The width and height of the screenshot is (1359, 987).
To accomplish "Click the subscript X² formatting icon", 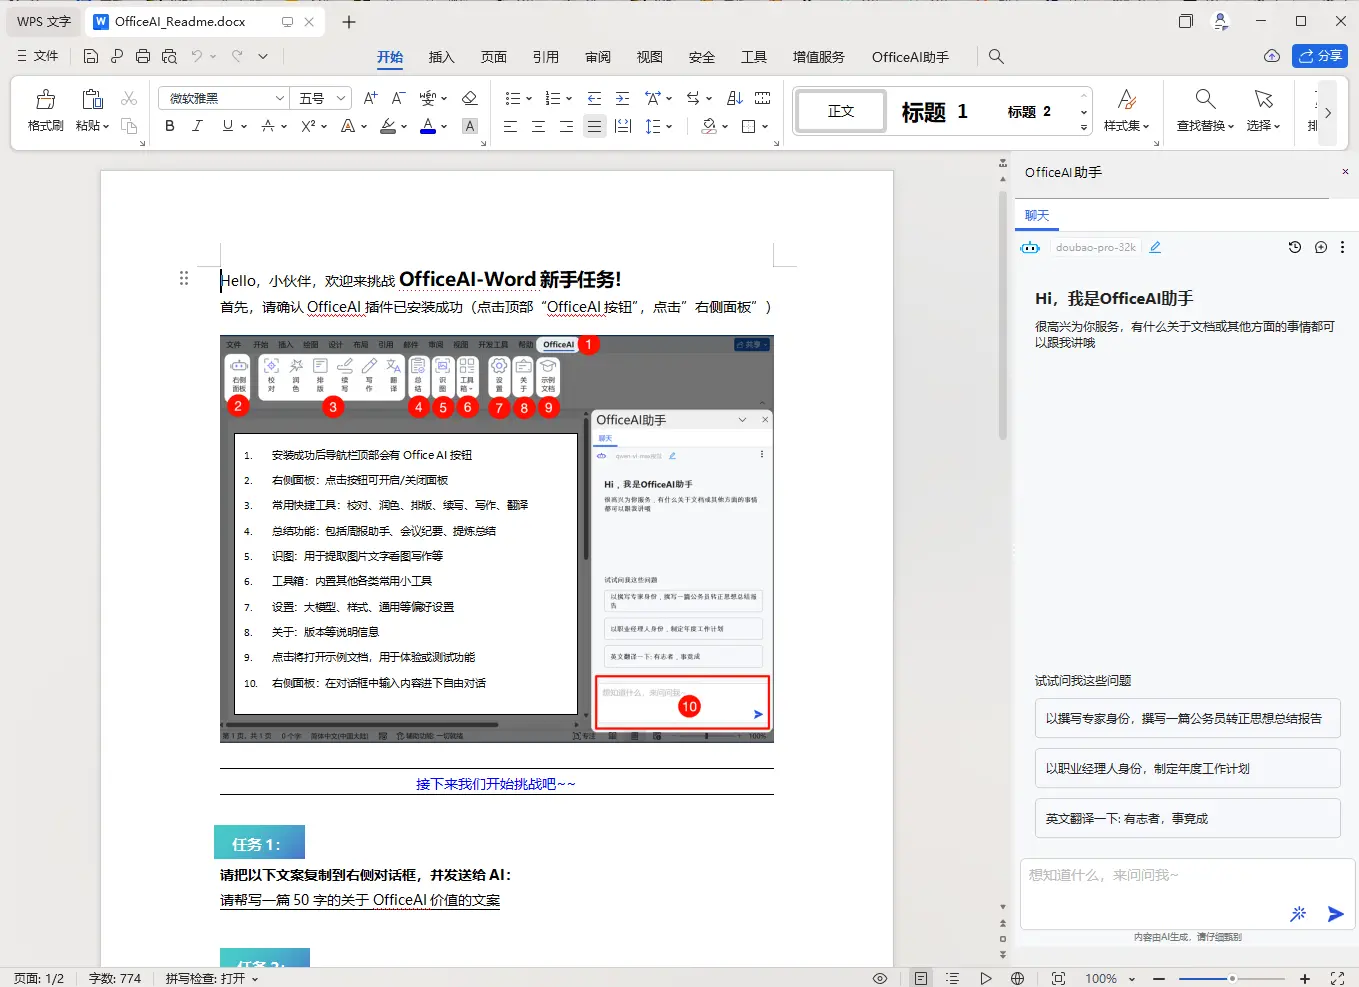I will 308,125.
